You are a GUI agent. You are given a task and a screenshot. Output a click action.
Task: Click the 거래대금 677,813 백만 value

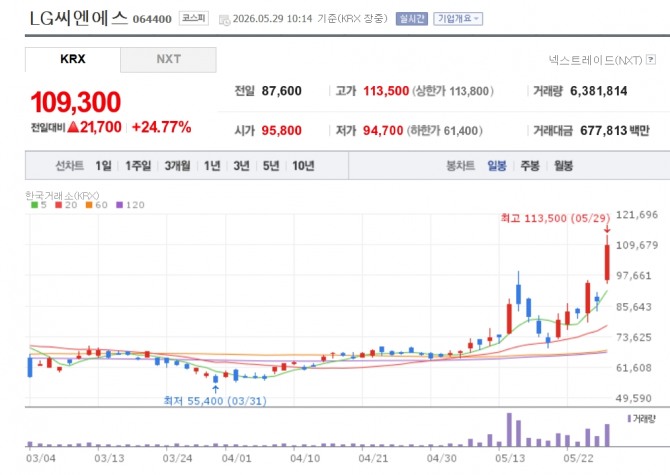[614, 130]
